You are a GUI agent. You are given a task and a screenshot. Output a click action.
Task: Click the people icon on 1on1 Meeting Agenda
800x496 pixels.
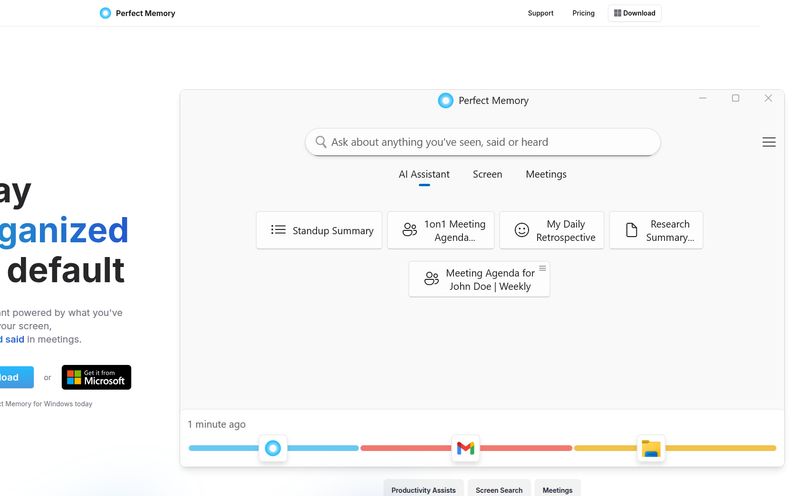coord(410,230)
